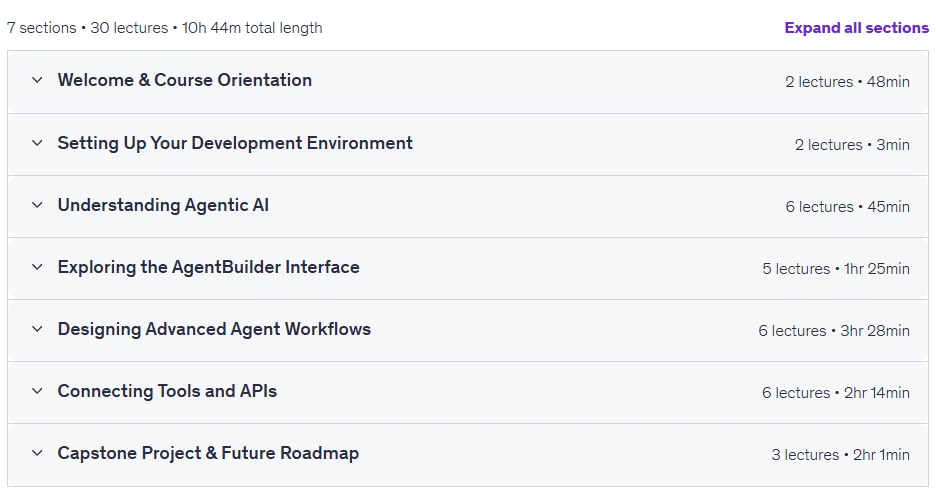Click Connecting Tools and APIs heading
Viewport: 936px width, 494px height.
[167, 391]
